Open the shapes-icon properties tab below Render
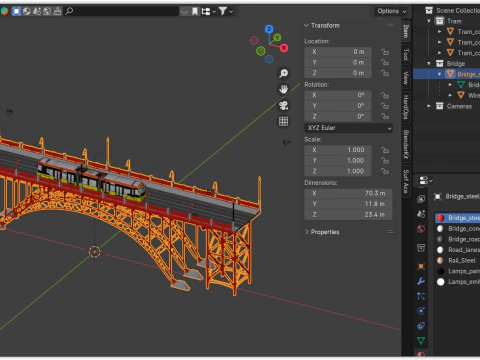This screenshot has height=360, width=480. 421,214
